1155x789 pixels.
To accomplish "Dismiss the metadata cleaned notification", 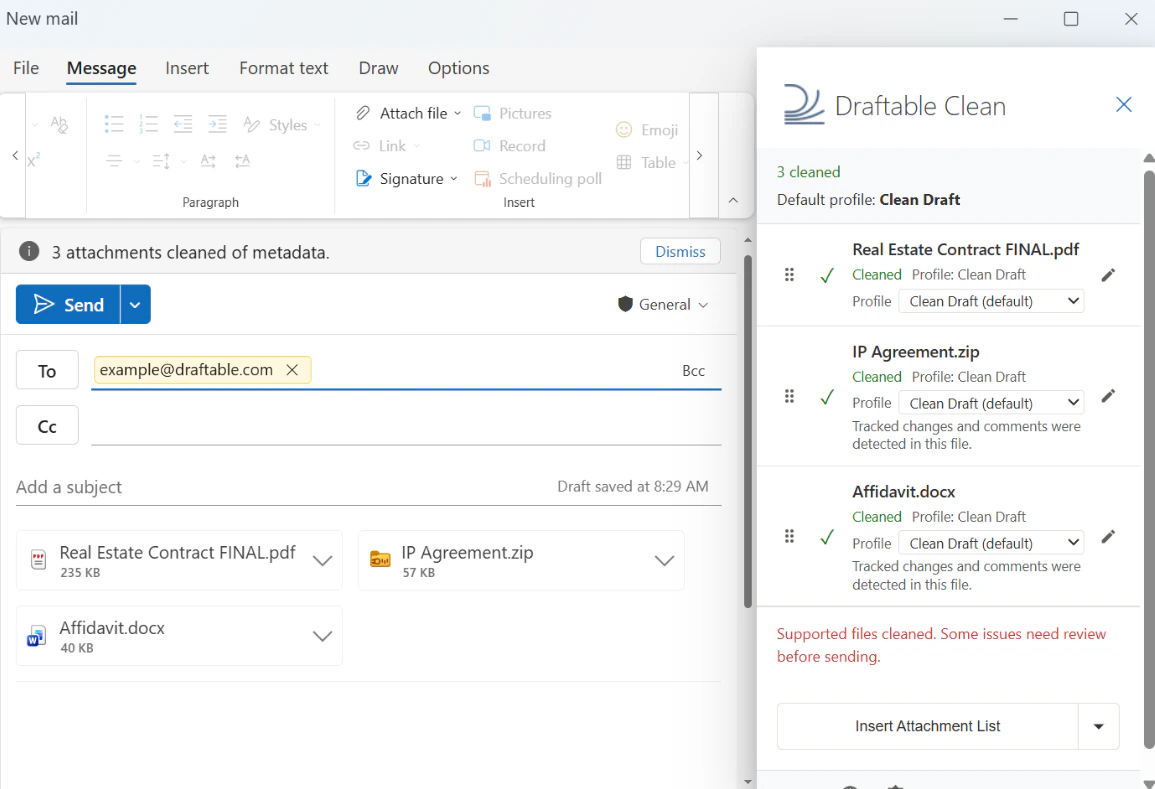I will 680,251.
